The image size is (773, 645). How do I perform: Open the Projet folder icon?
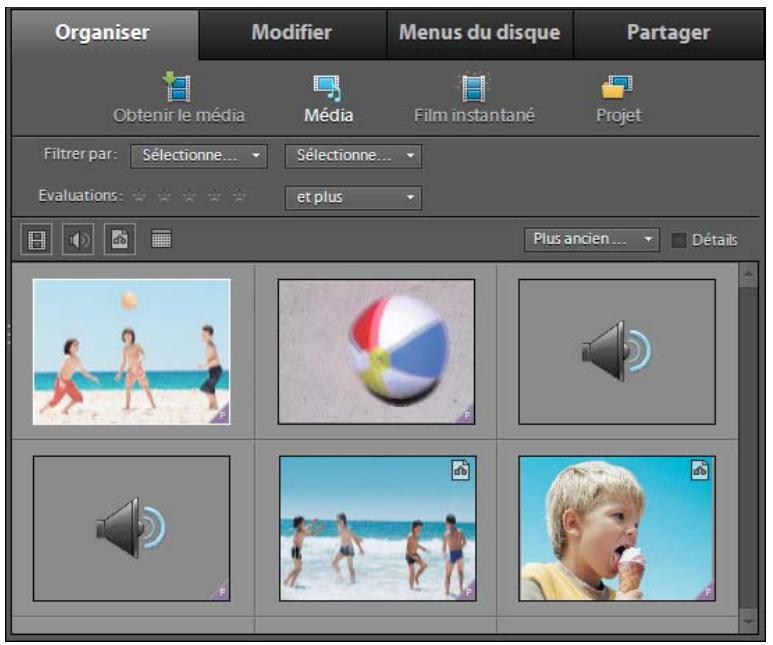point(618,87)
